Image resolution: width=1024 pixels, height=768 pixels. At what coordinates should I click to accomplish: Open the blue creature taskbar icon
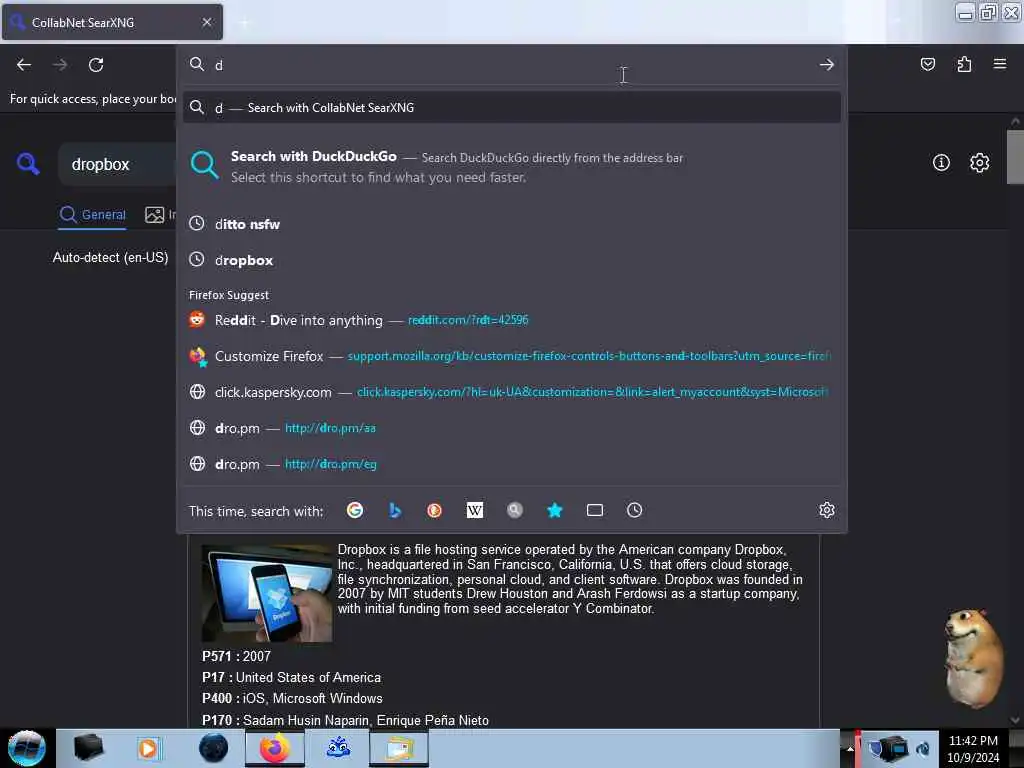[x=338, y=748]
